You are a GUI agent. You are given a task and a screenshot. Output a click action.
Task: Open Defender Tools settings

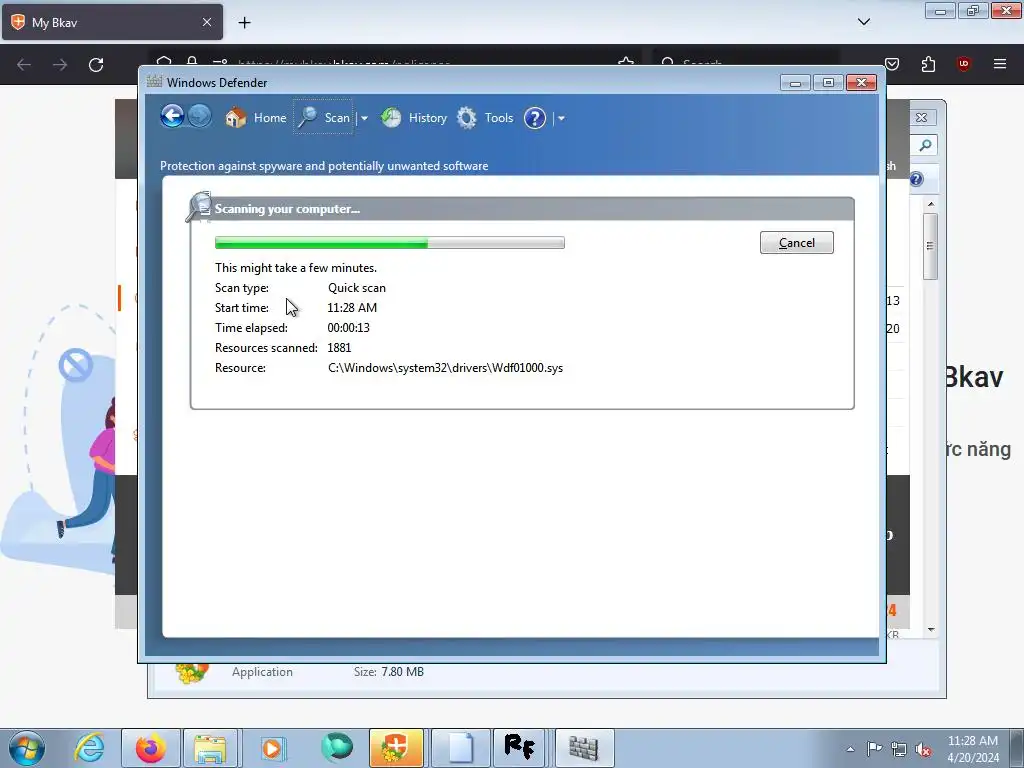click(x=485, y=118)
